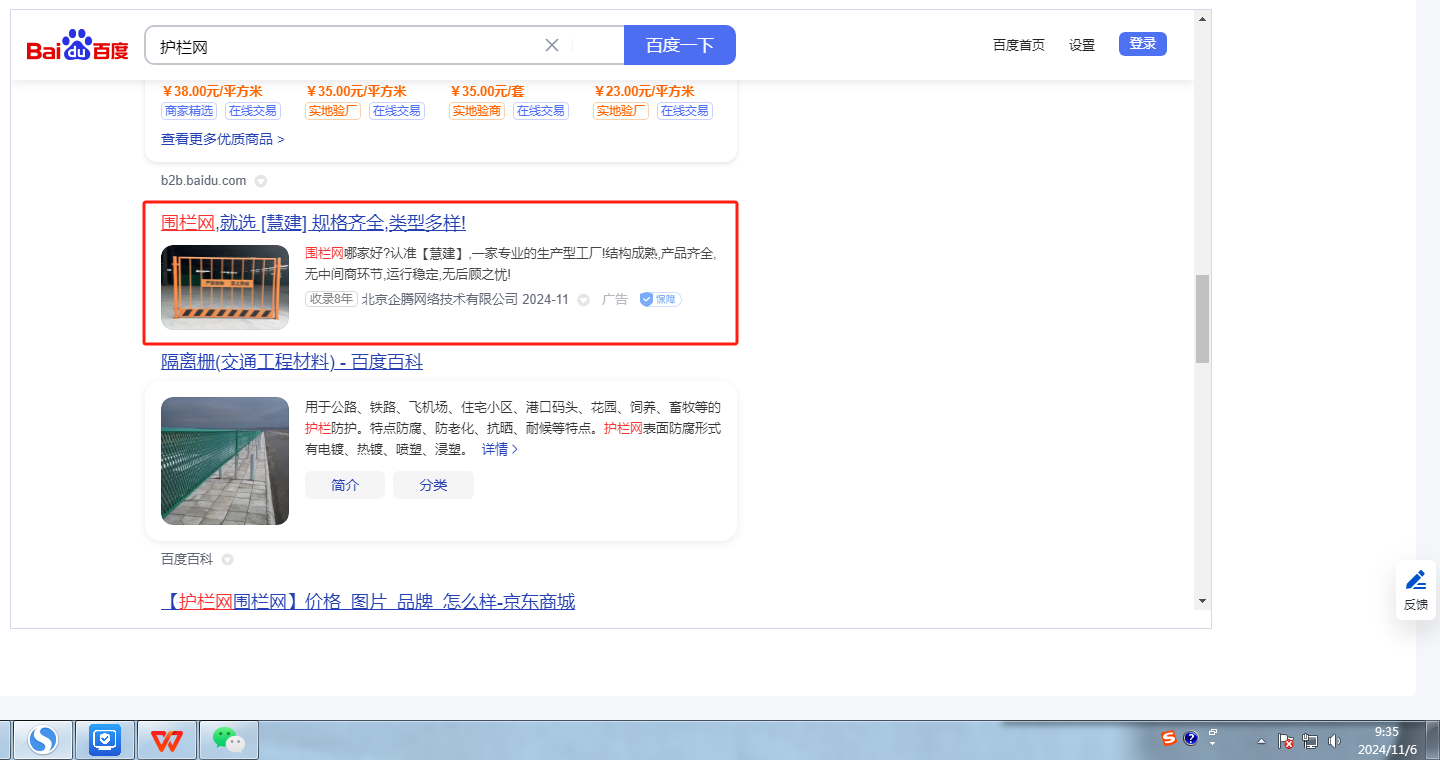Click the 收录8年 tag
Image resolution: width=1440 pixels, height=760 pixels.
click(x=331, y=299)
